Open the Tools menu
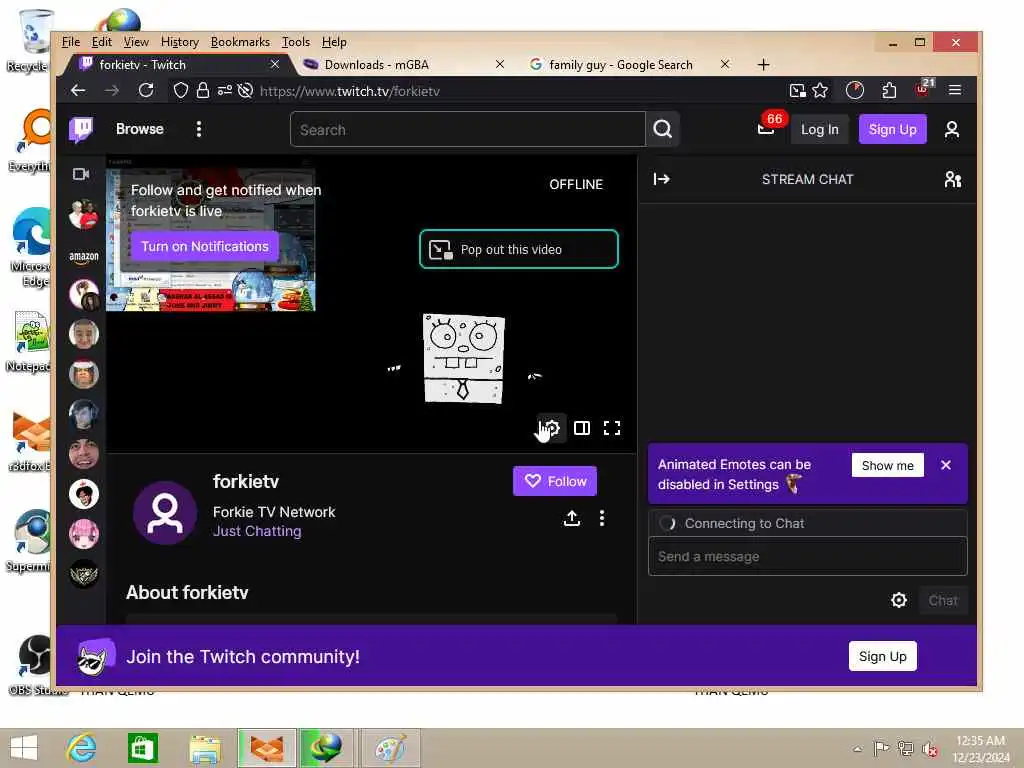 pos(296,42)
